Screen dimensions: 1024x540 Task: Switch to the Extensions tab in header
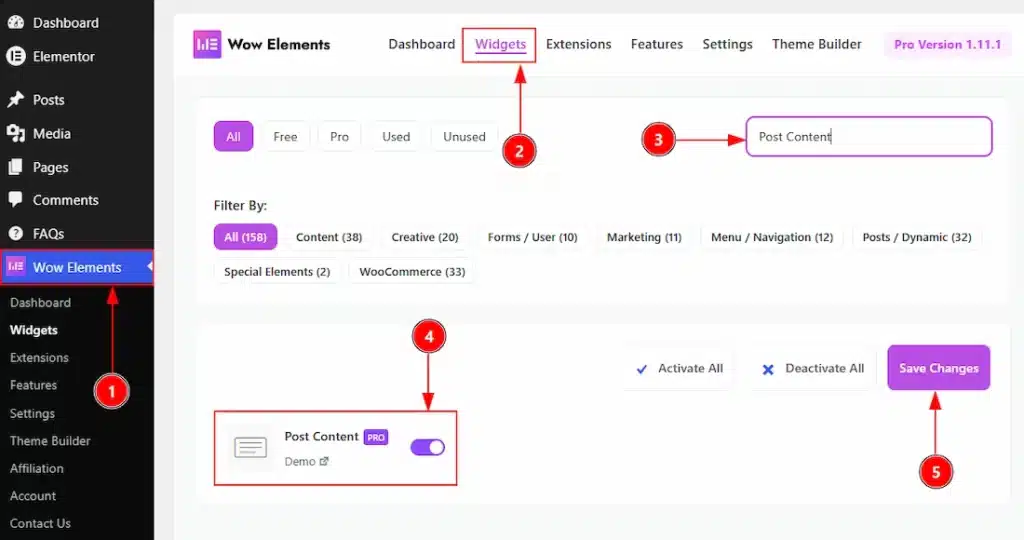[579, 44]
